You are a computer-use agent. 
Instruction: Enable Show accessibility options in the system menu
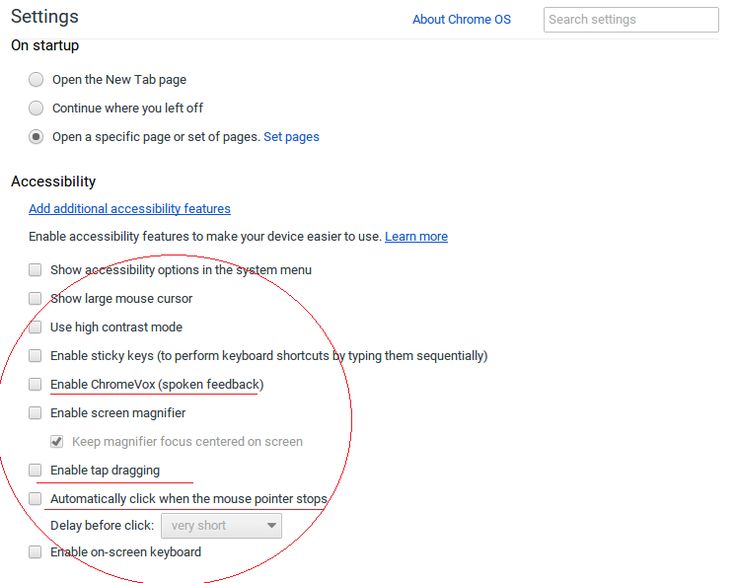coord(35,270)
